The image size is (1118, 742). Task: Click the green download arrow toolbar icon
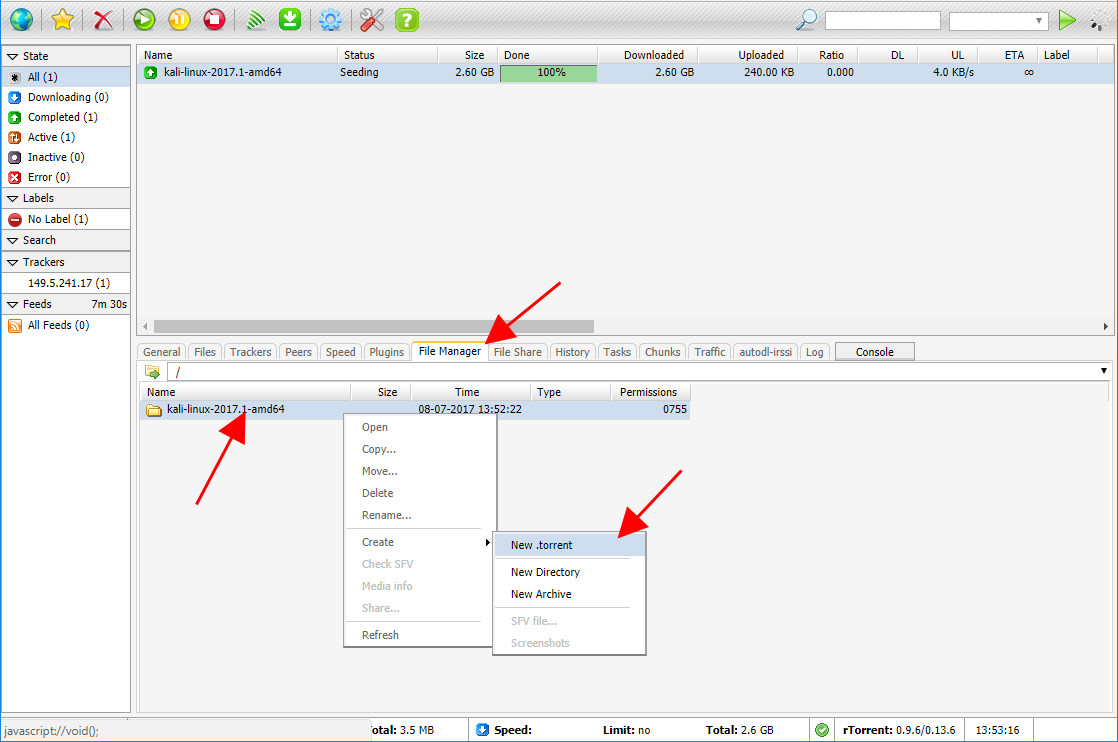pos(289,19)
